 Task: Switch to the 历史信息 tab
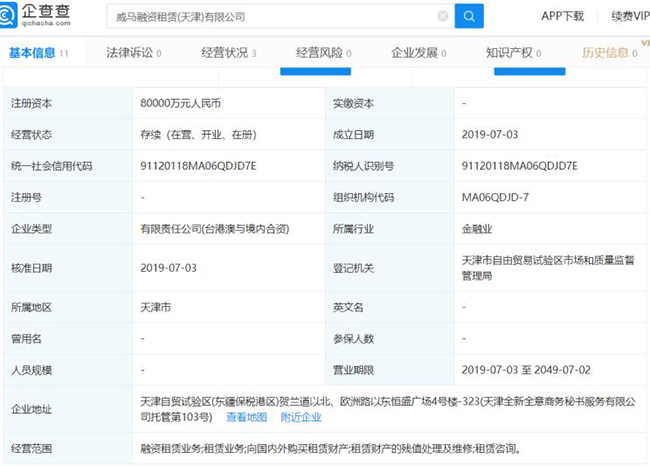(x=609, y=53)
